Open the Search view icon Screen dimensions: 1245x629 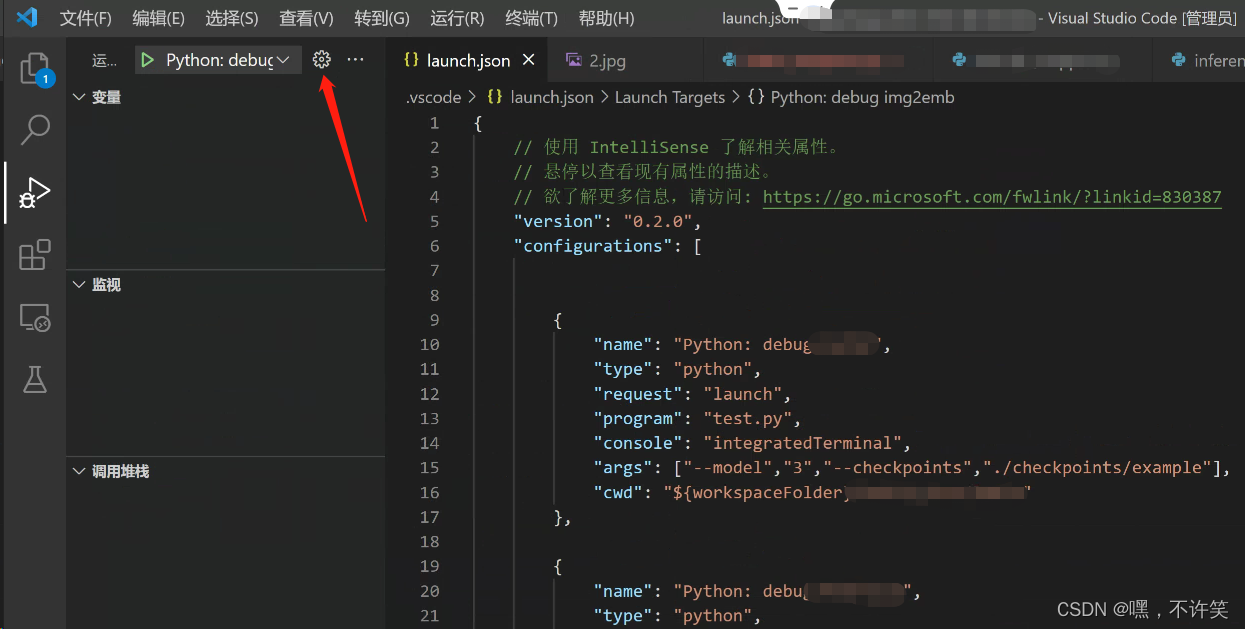35,129
